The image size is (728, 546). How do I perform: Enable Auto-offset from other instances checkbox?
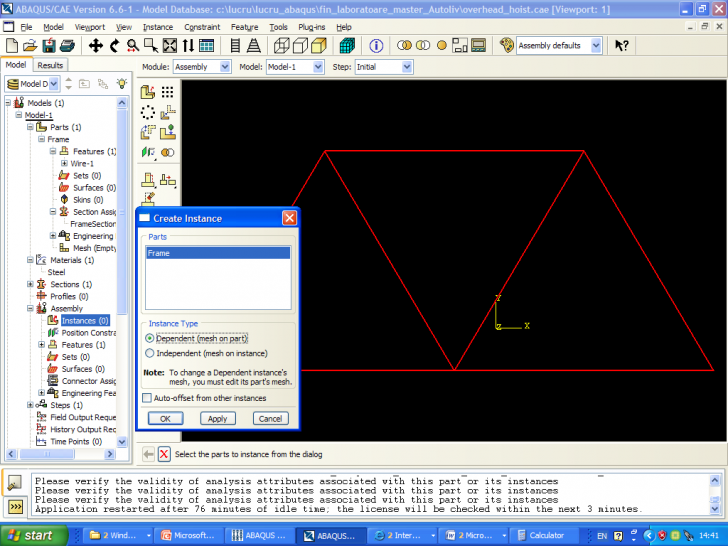tap(148, 398)
